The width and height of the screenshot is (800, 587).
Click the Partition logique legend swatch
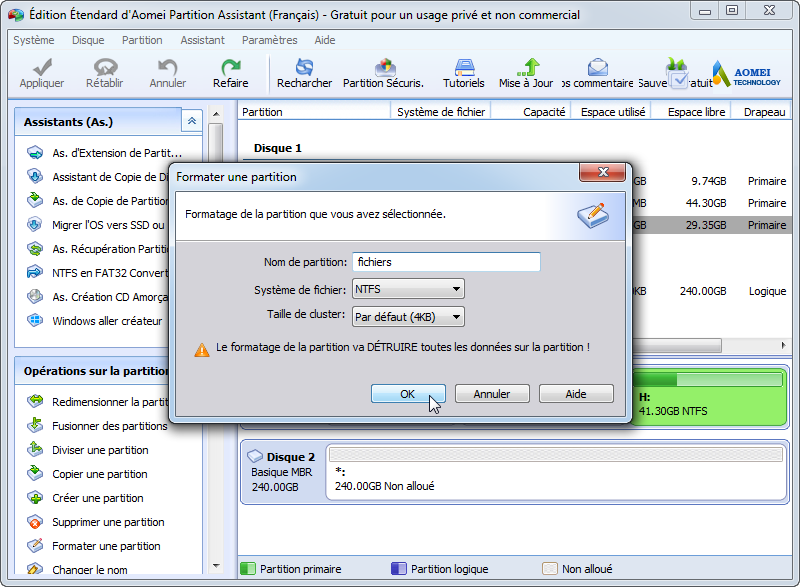398,569
